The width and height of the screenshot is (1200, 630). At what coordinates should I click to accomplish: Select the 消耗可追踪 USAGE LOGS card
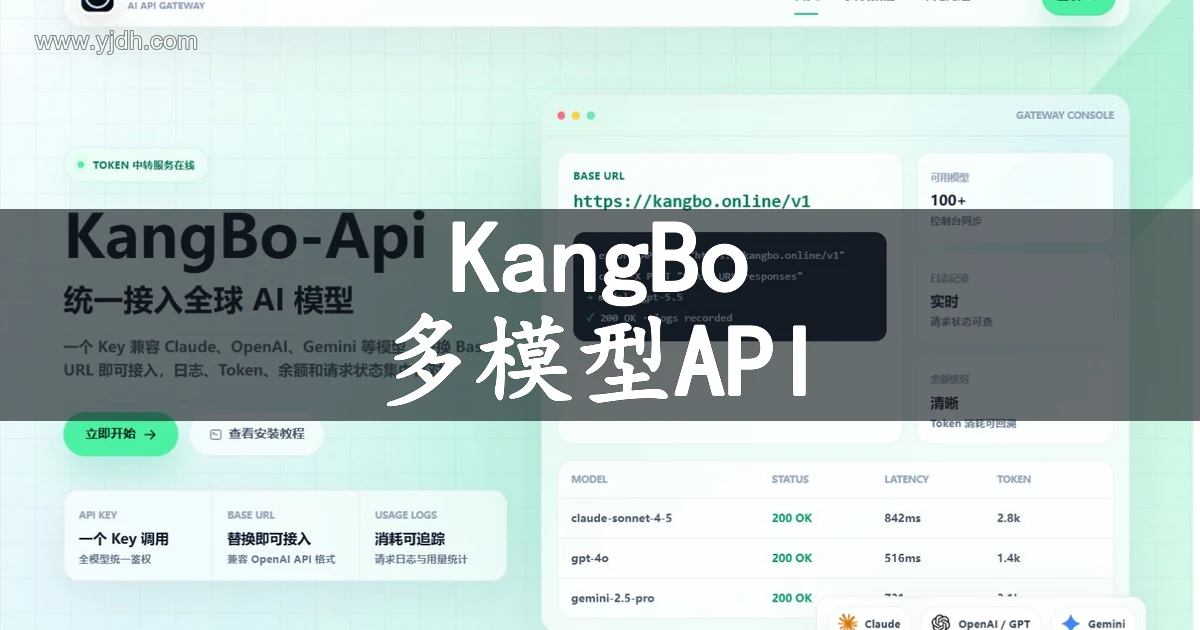(x=432, y=535)
